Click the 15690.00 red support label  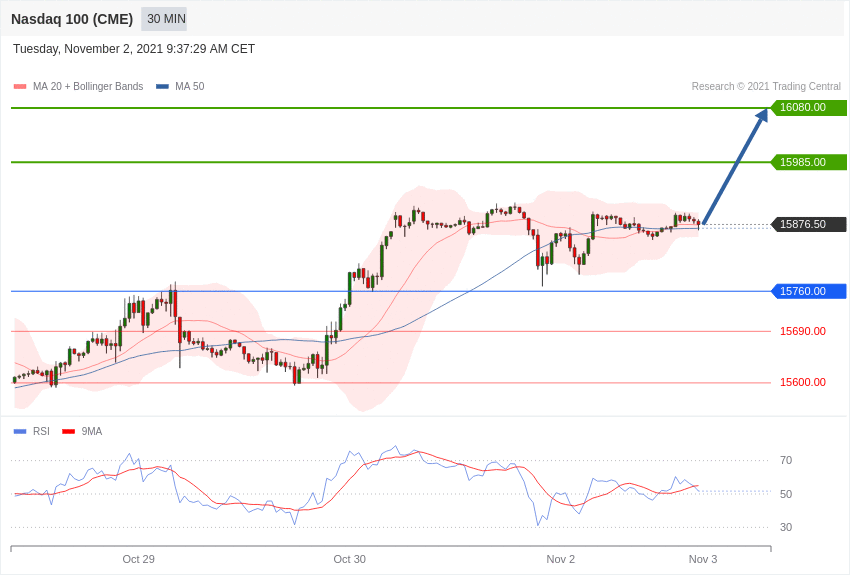[x=802, y=331]
